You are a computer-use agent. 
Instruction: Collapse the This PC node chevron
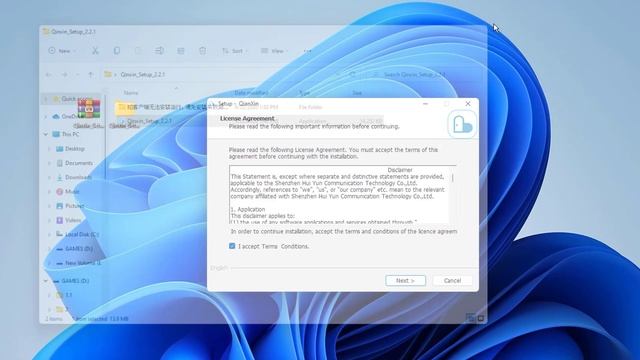tap(46, 134)
